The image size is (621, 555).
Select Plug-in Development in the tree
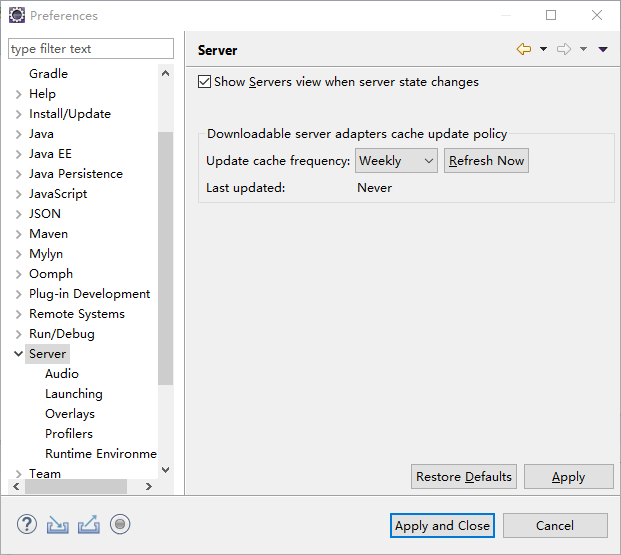pyautogui.click(x=90, y=294)
